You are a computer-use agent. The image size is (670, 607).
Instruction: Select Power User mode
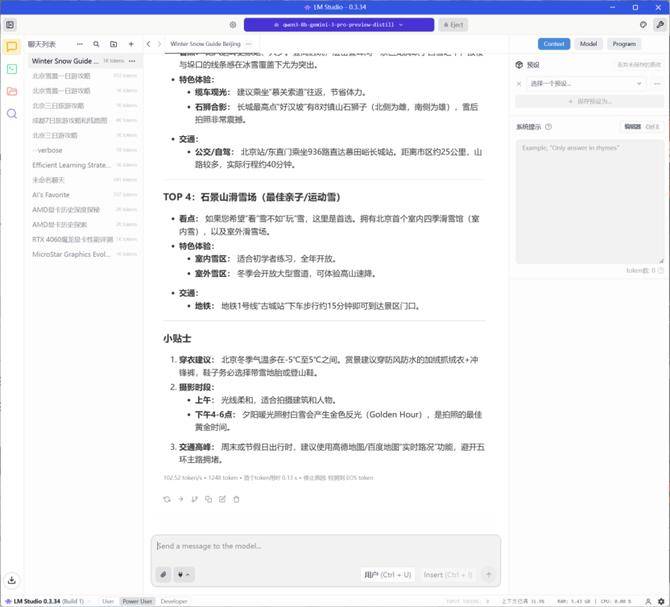pyautogui.click(x=137, y=601)
